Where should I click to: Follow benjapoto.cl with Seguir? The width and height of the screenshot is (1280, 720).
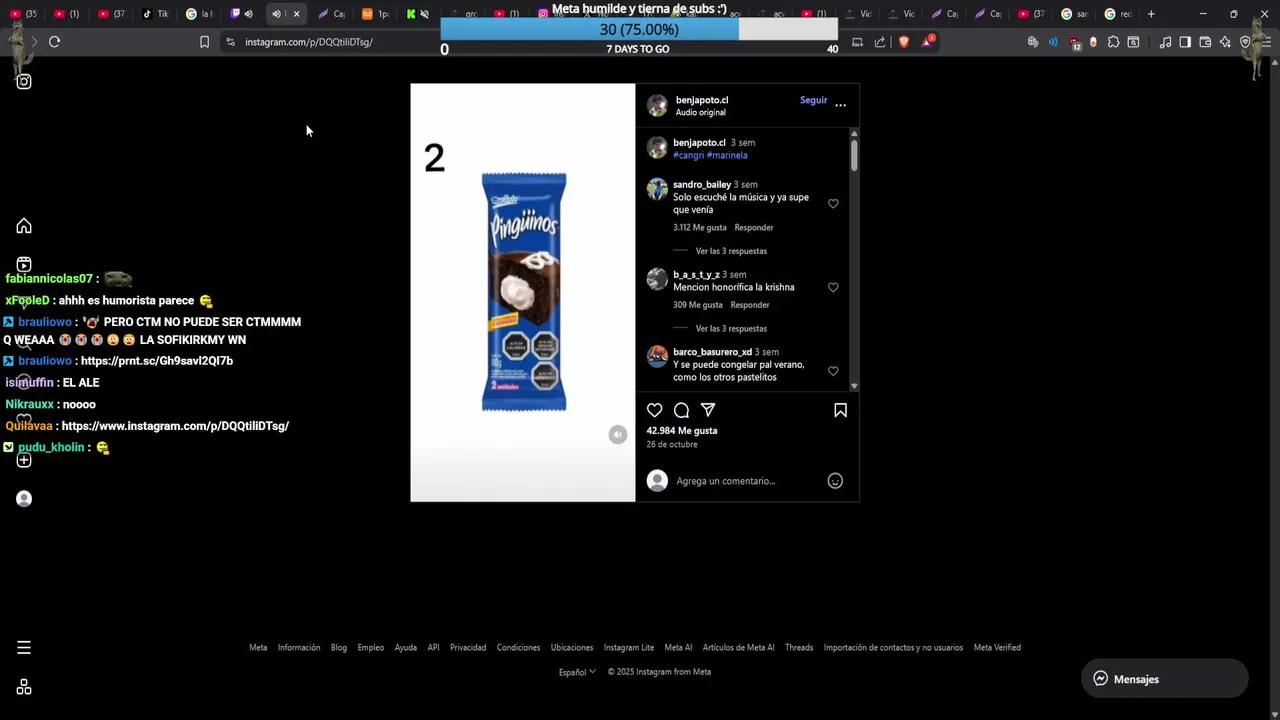point(813,100)
